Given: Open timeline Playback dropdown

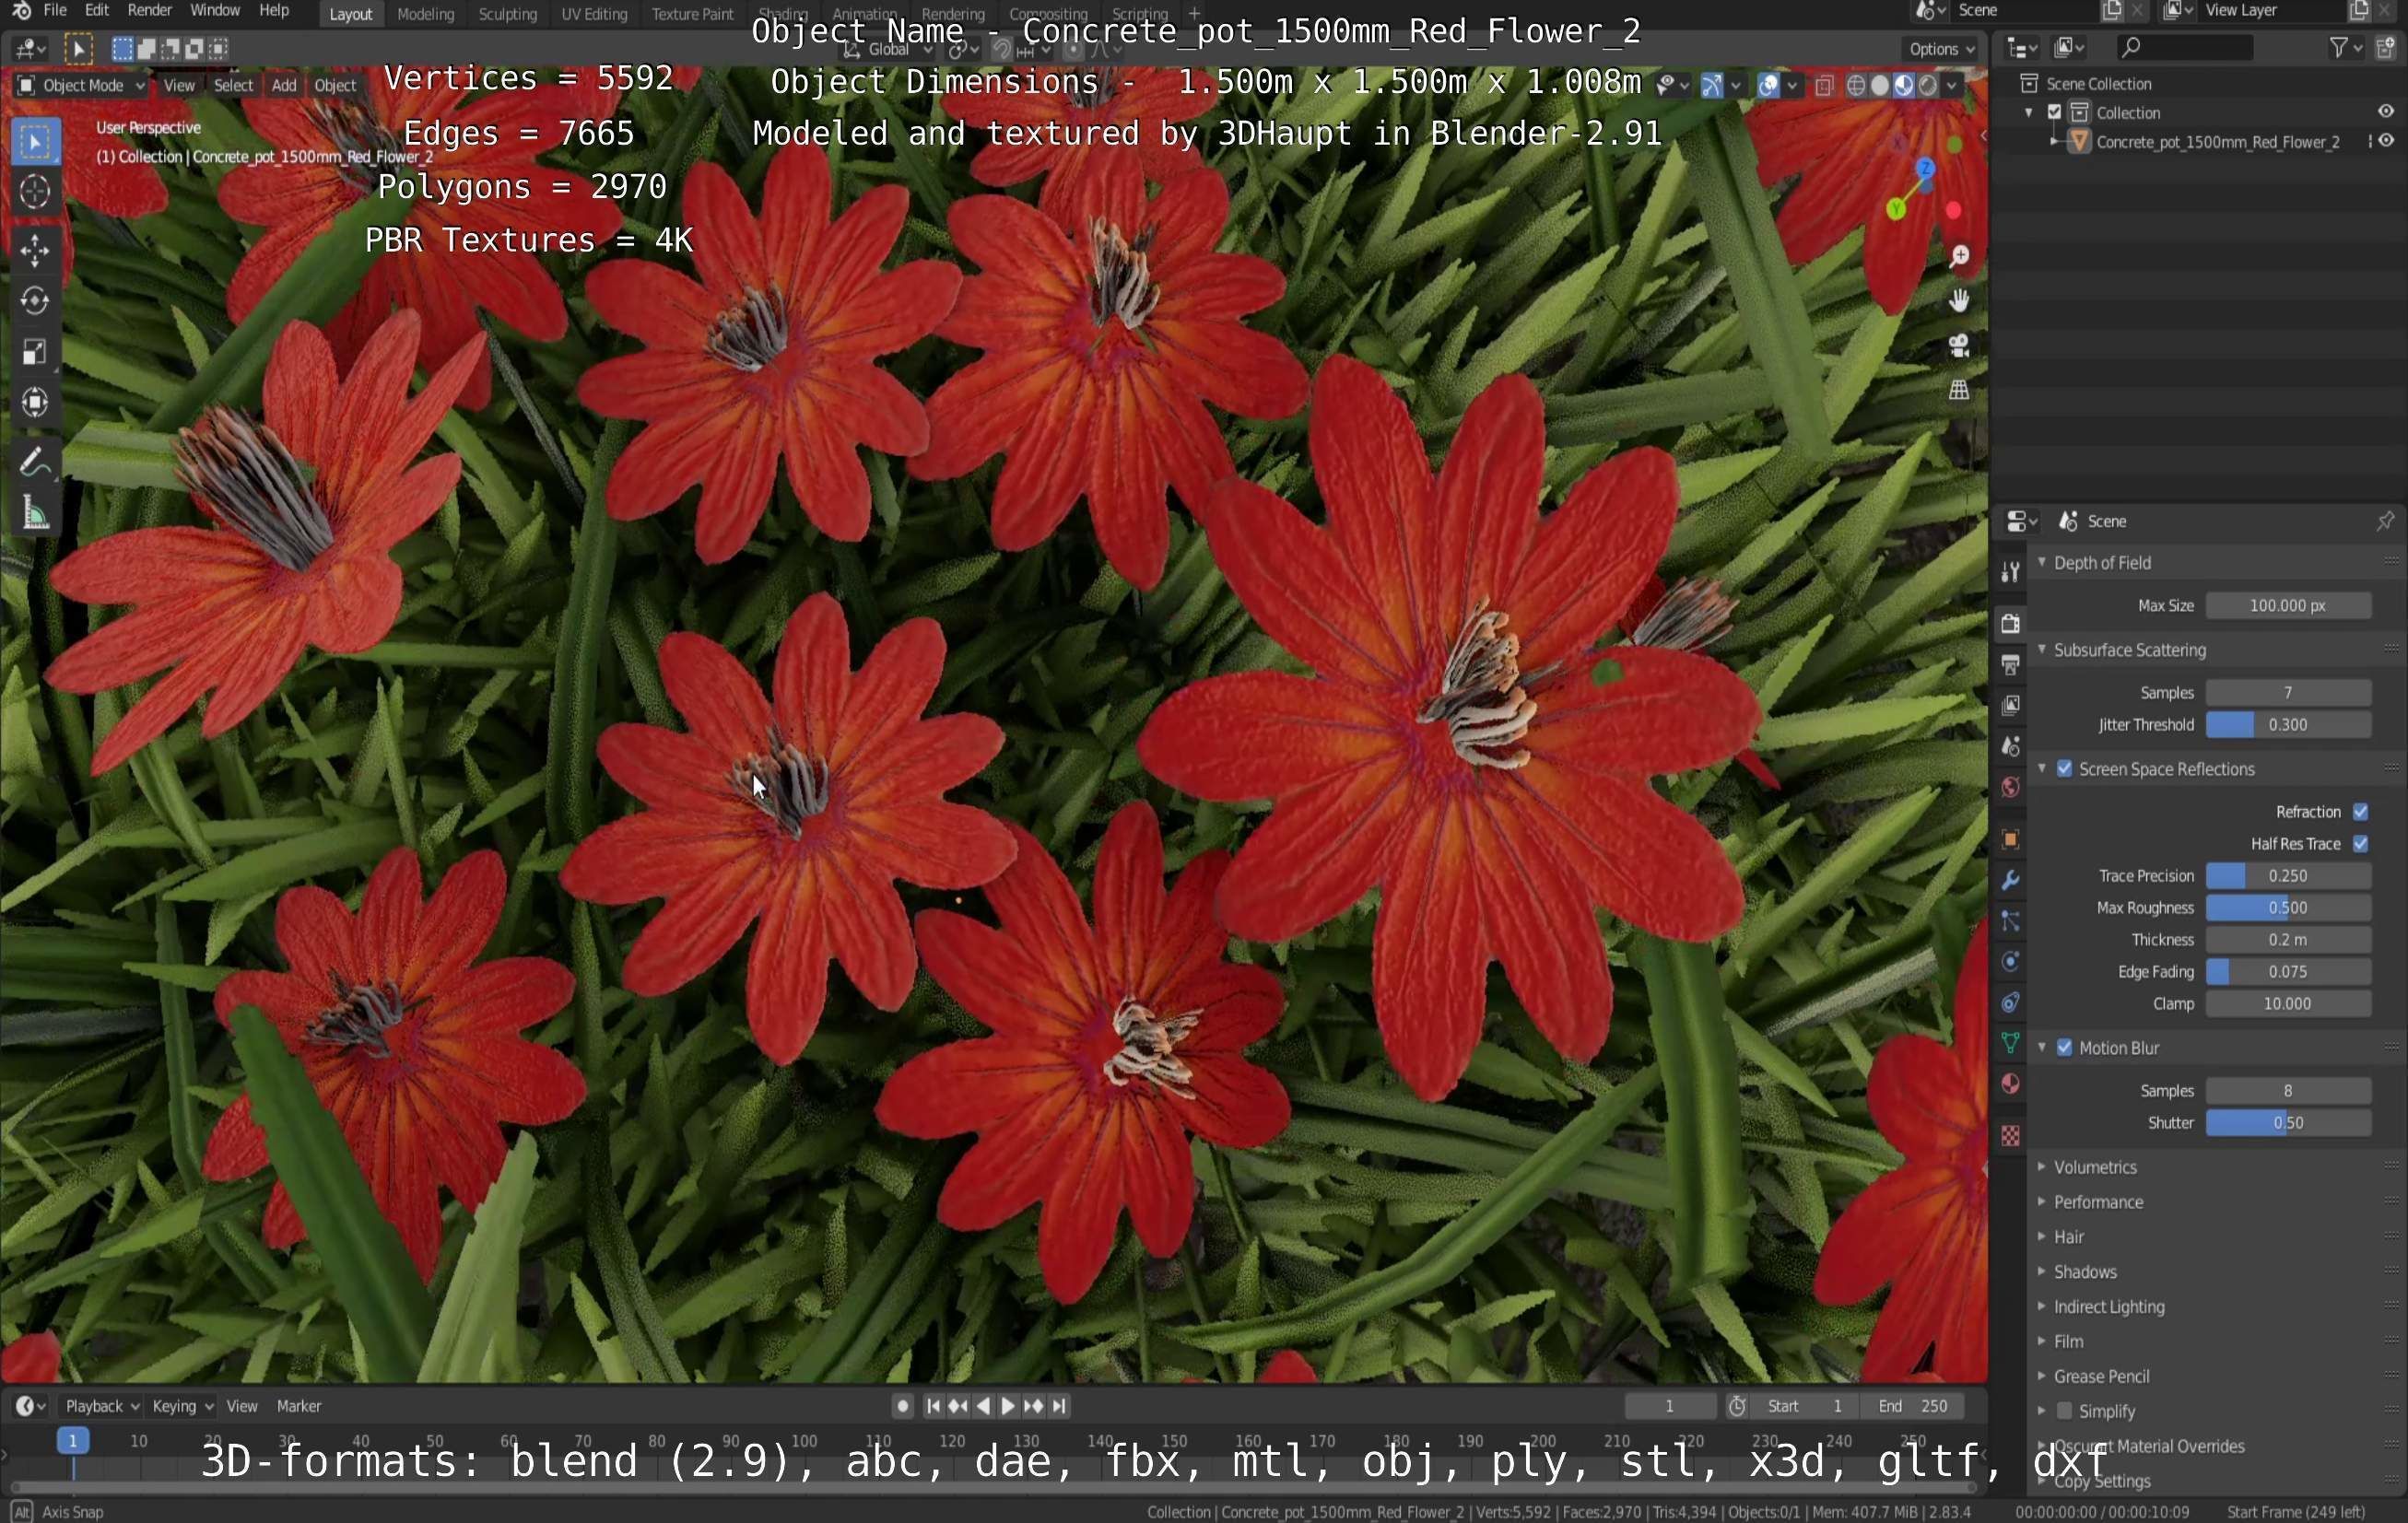Looking at the screenshot, I should pos(101,1406).
